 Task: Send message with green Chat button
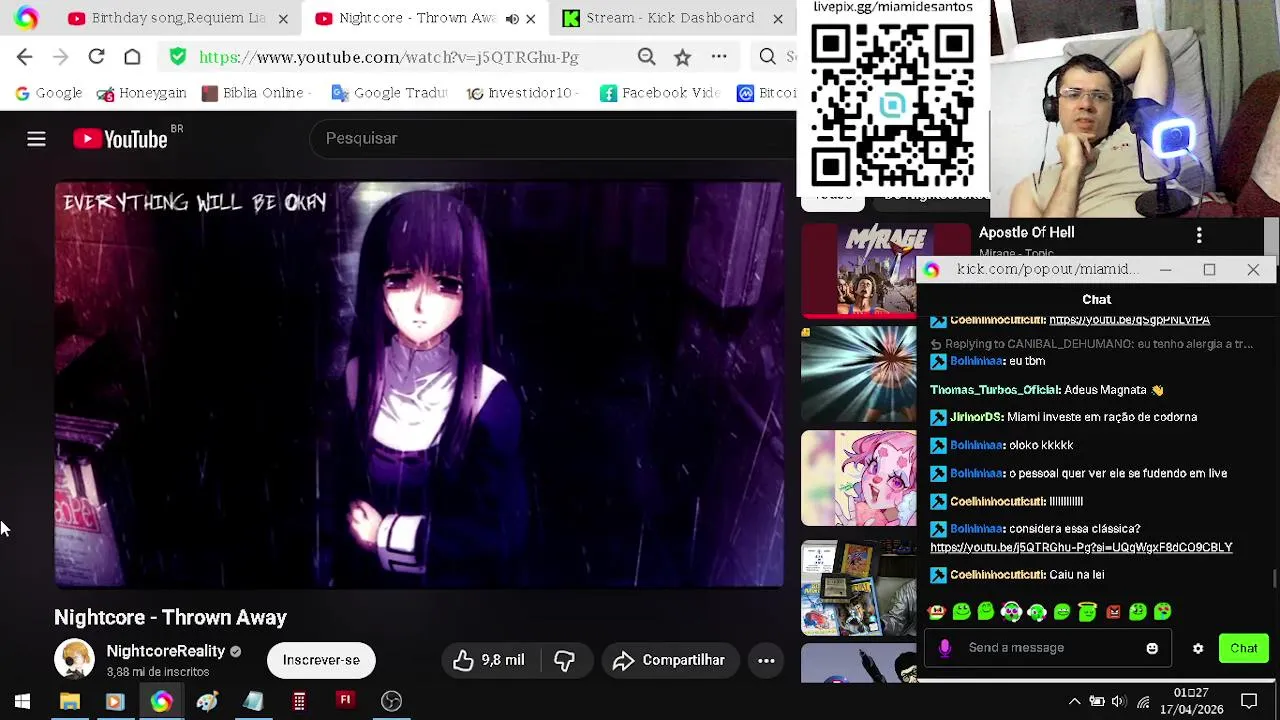1244,648
